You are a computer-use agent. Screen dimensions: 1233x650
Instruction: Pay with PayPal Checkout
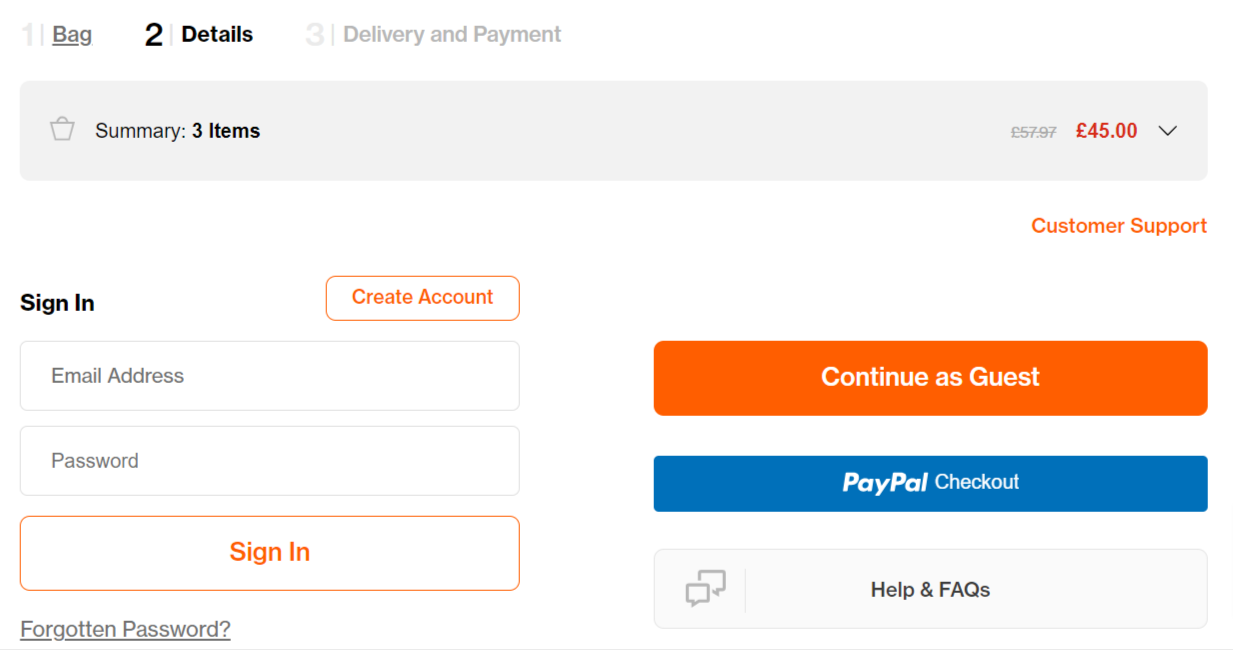click(930, 483)
